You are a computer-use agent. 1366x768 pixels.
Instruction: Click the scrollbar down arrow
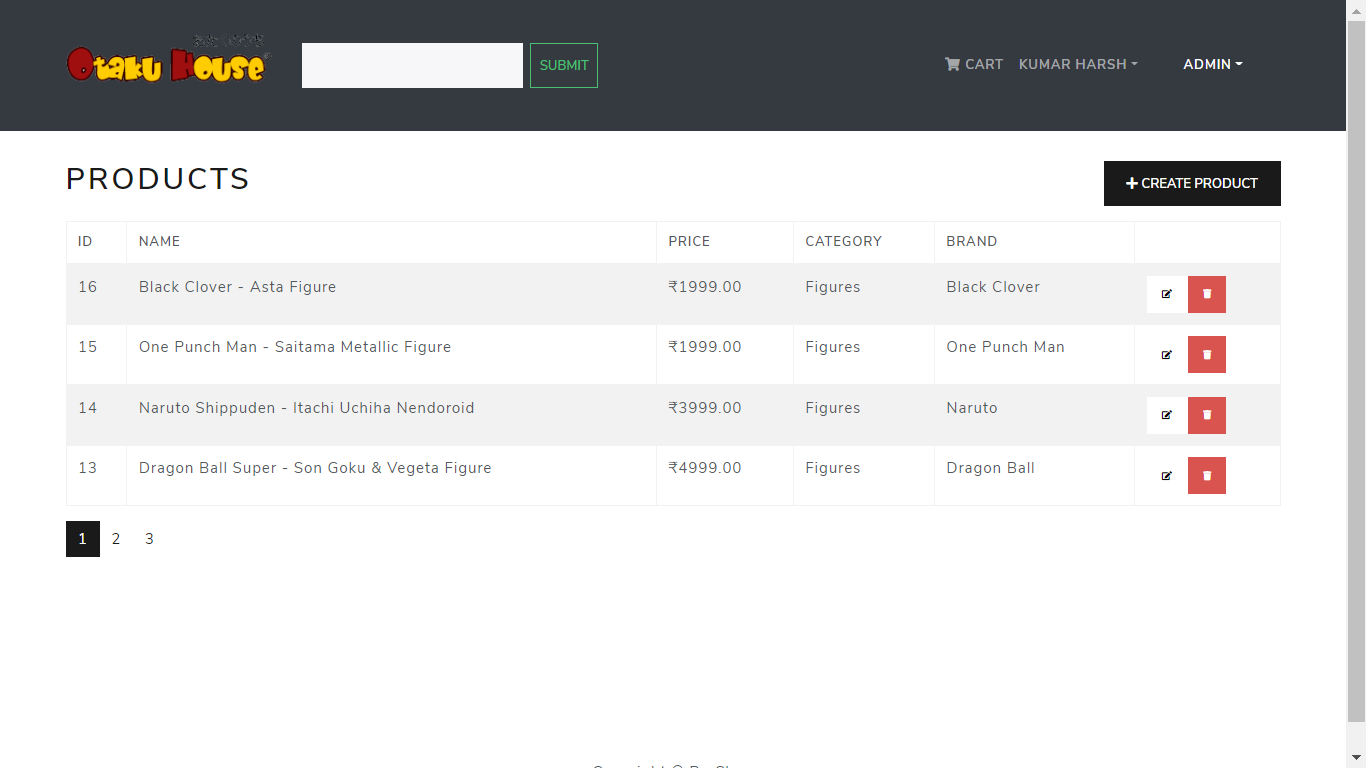point(1356,758)
